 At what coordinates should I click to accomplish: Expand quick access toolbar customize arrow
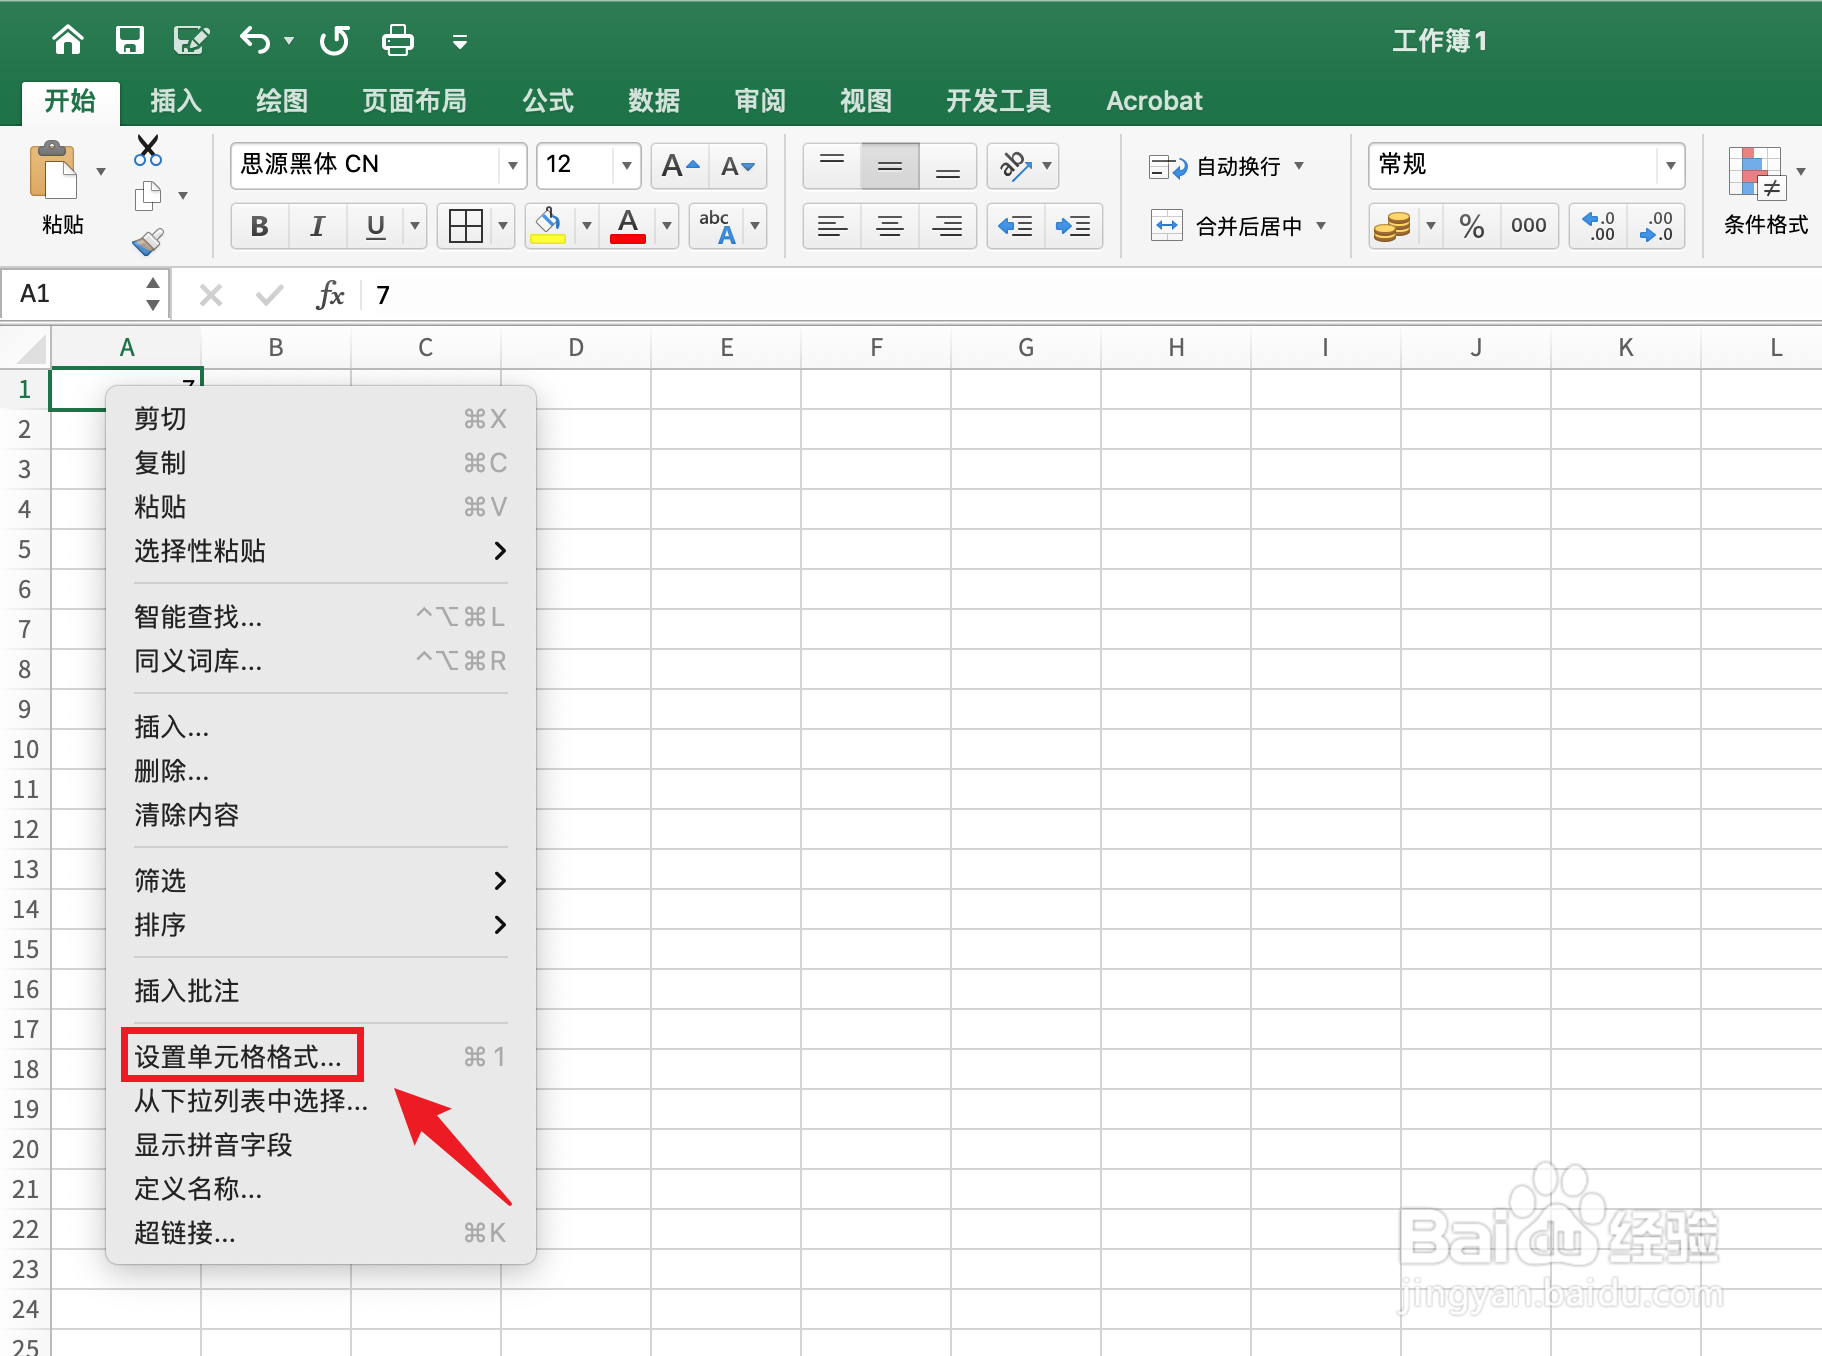click(460, 41)
